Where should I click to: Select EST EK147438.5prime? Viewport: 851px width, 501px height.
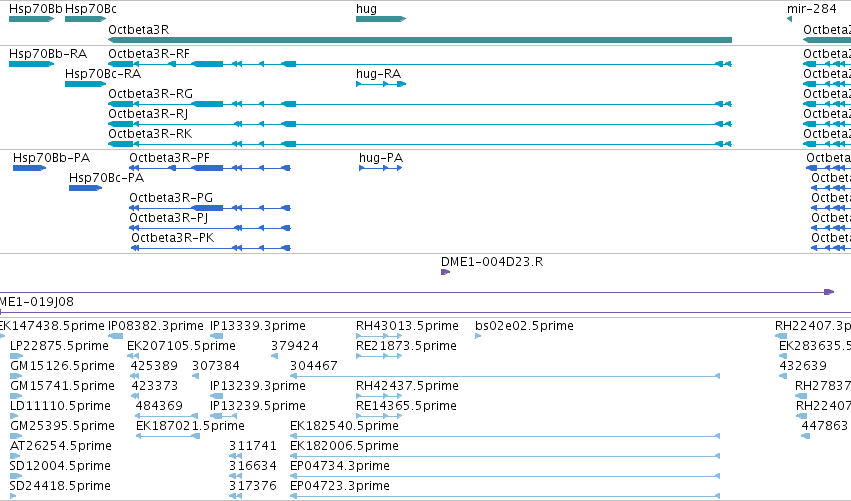click(52, 326)
